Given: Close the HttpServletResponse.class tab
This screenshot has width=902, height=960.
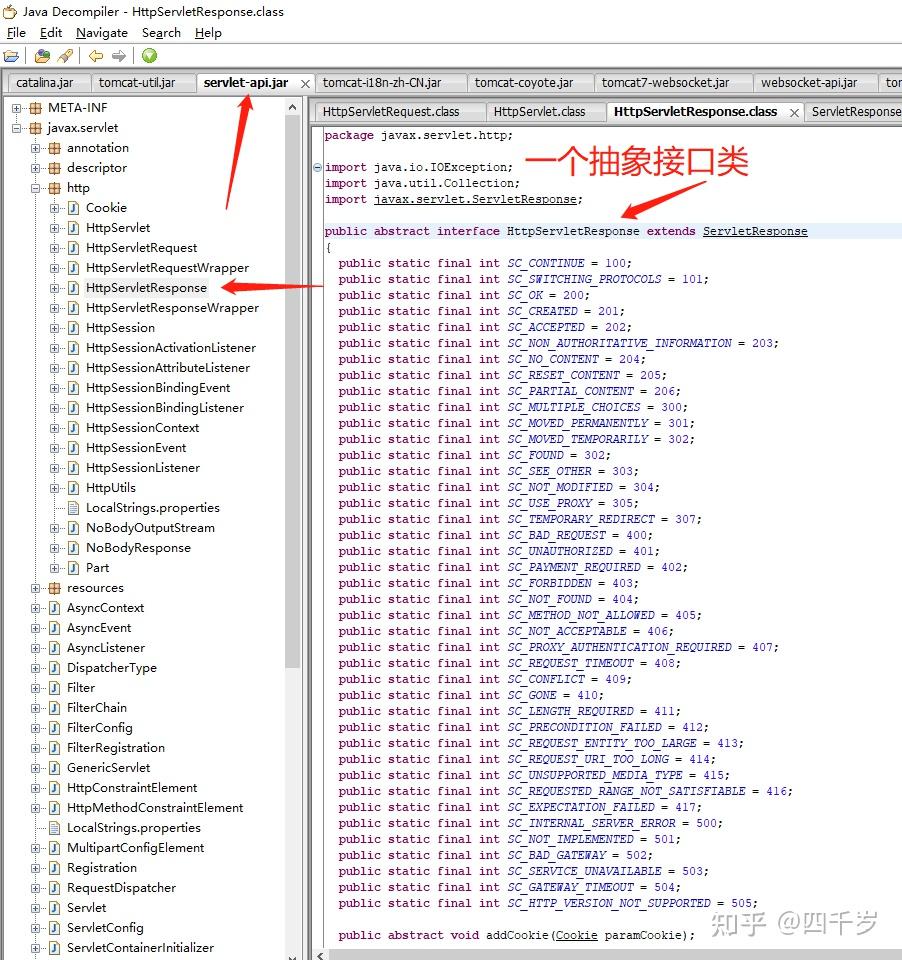Looking at the screenshot, I should (794, 113).
